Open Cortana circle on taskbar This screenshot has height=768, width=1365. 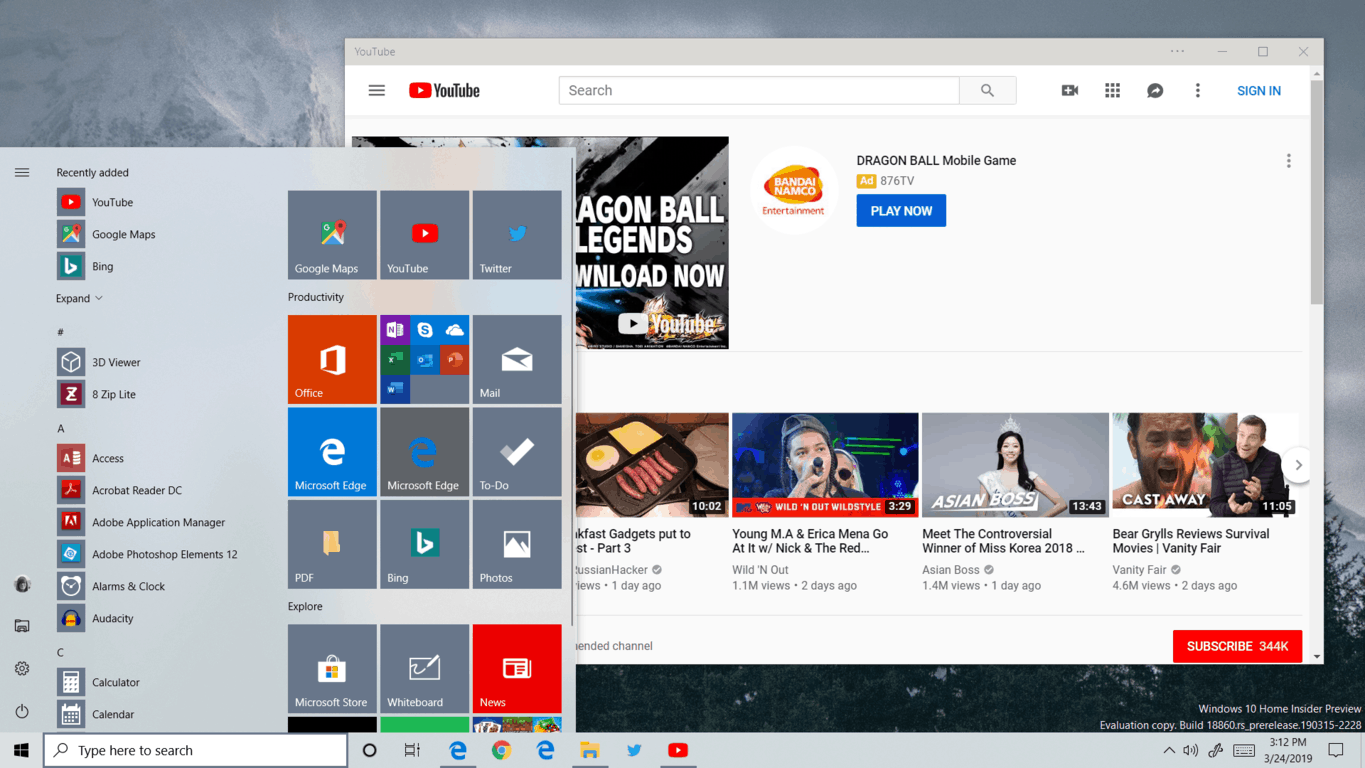(369, 750)
